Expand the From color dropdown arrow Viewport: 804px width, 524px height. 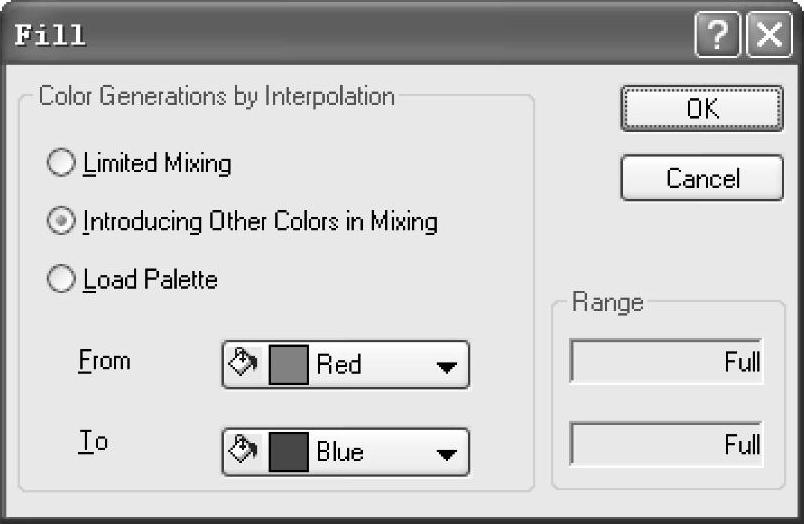(446, 366)
